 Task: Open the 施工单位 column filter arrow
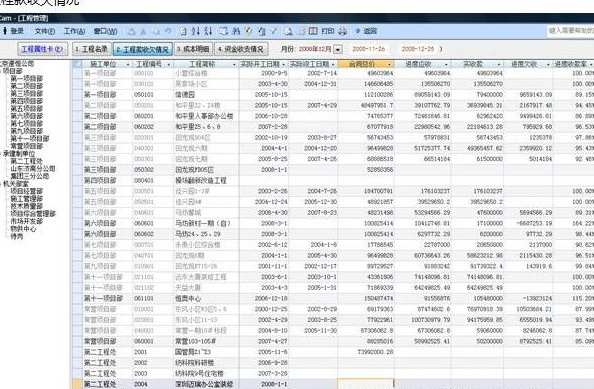pos(128,64)
